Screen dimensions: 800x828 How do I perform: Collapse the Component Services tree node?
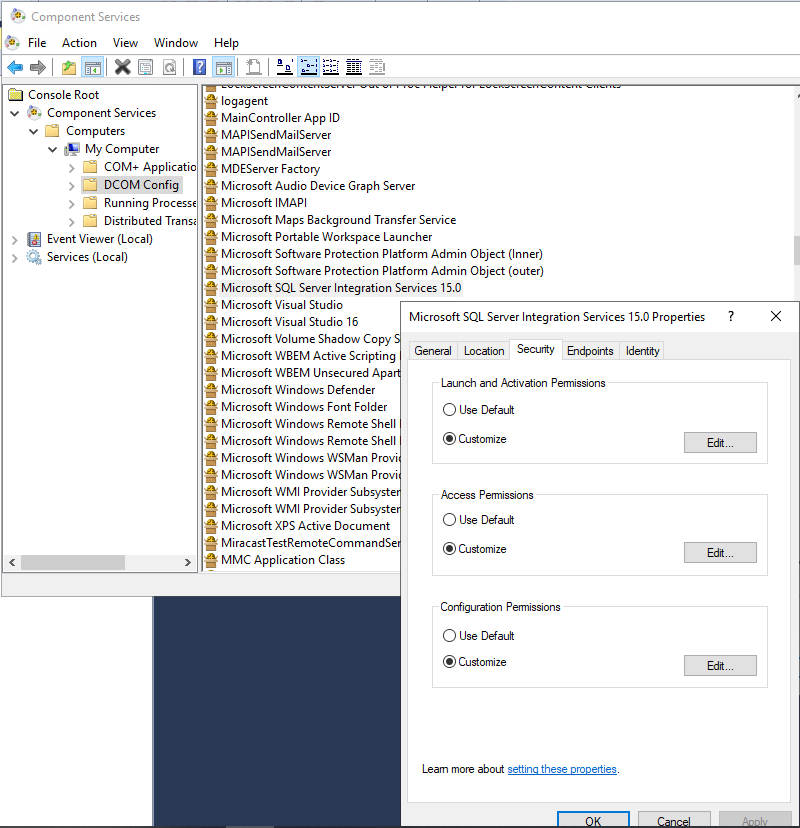(x=15, y=113)
